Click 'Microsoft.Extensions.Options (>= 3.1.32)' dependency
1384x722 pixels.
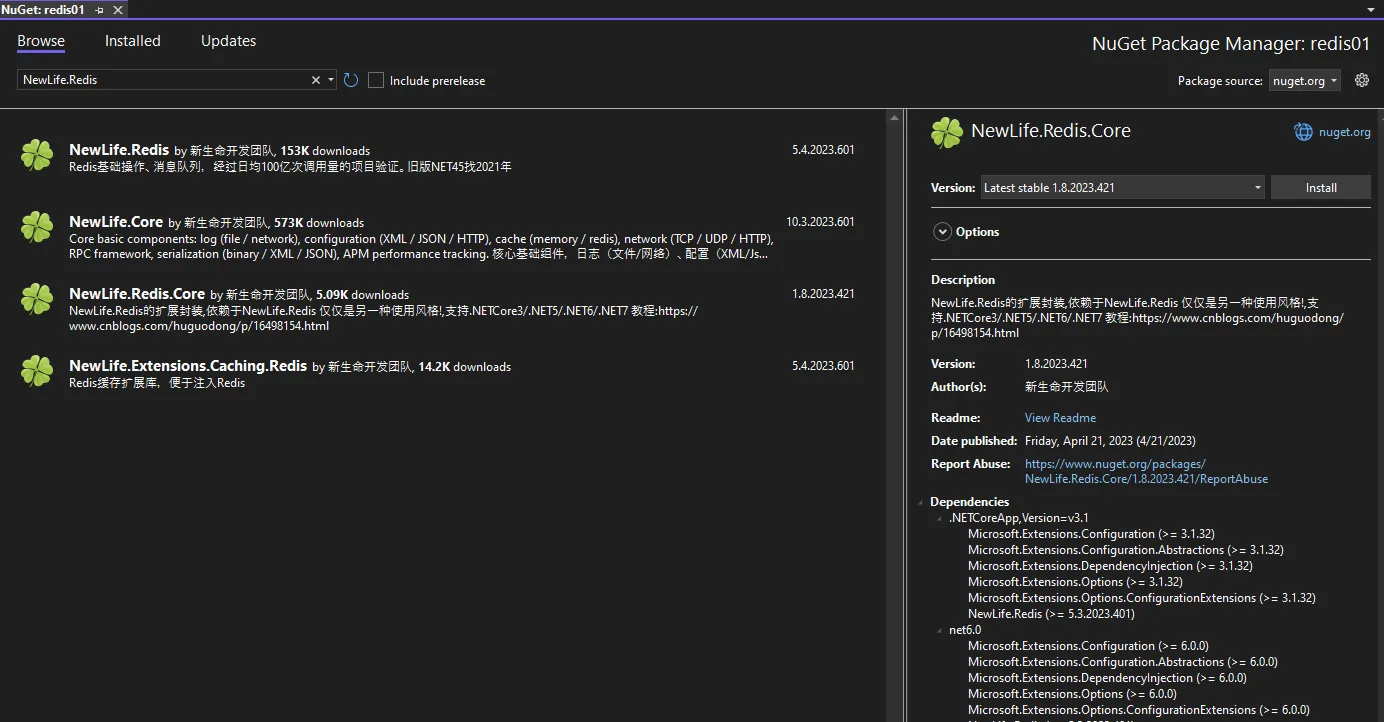coord(1075,582)
